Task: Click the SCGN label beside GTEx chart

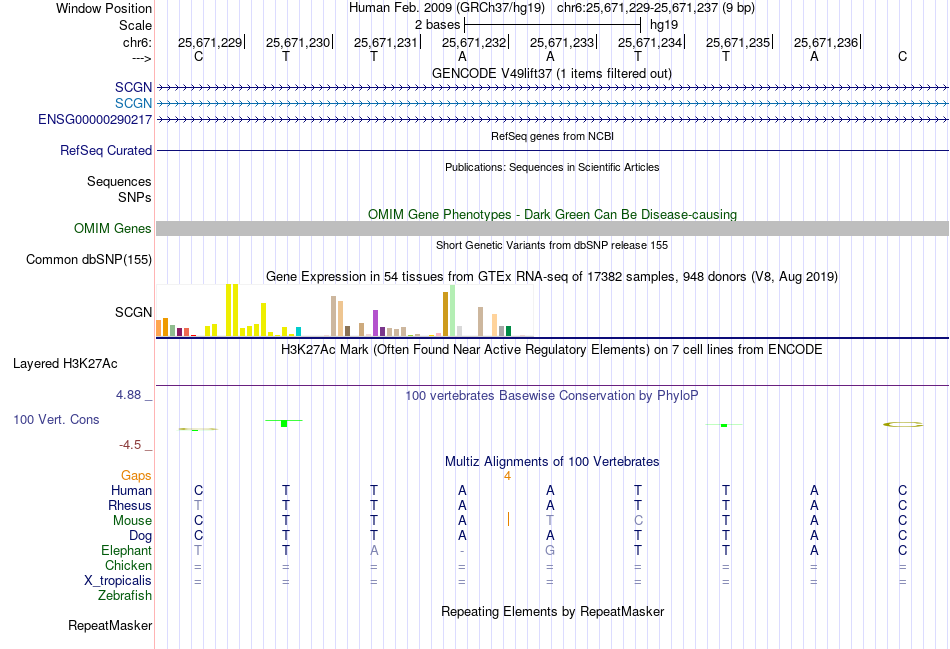Action: click(x=133, y=312)
